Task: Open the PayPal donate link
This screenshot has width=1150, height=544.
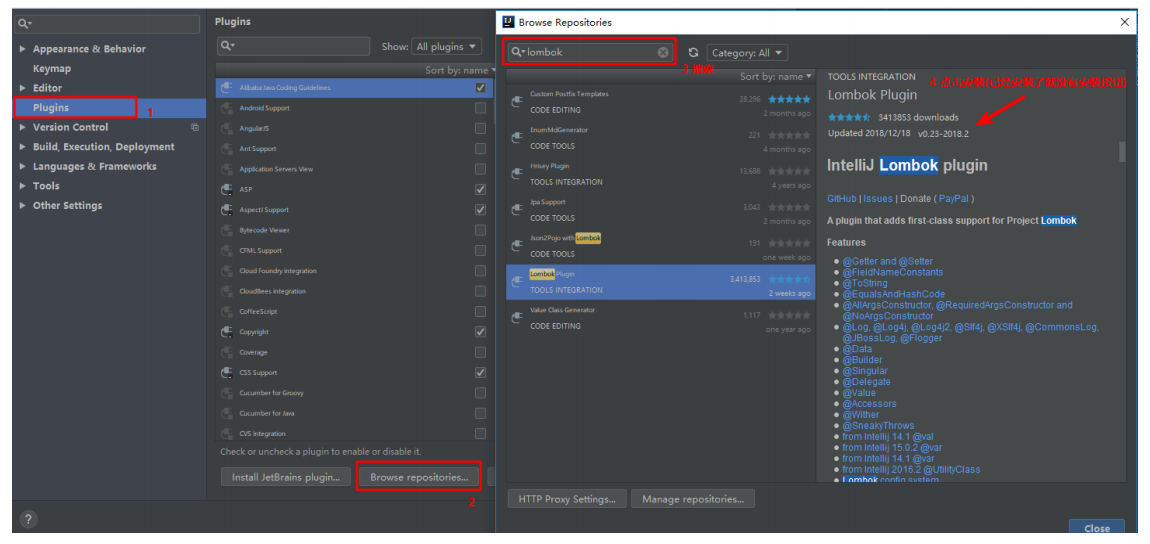Action: coord(953,199)
